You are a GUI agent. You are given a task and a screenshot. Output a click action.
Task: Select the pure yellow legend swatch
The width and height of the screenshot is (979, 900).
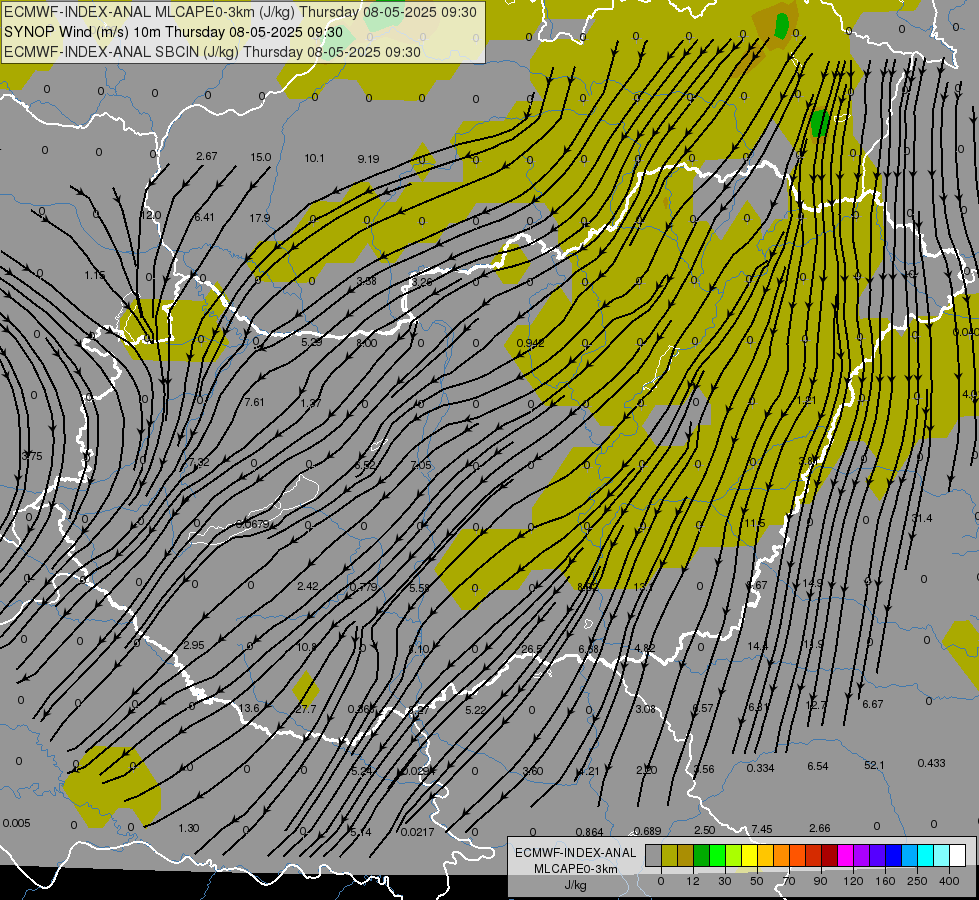click(749, 856)
